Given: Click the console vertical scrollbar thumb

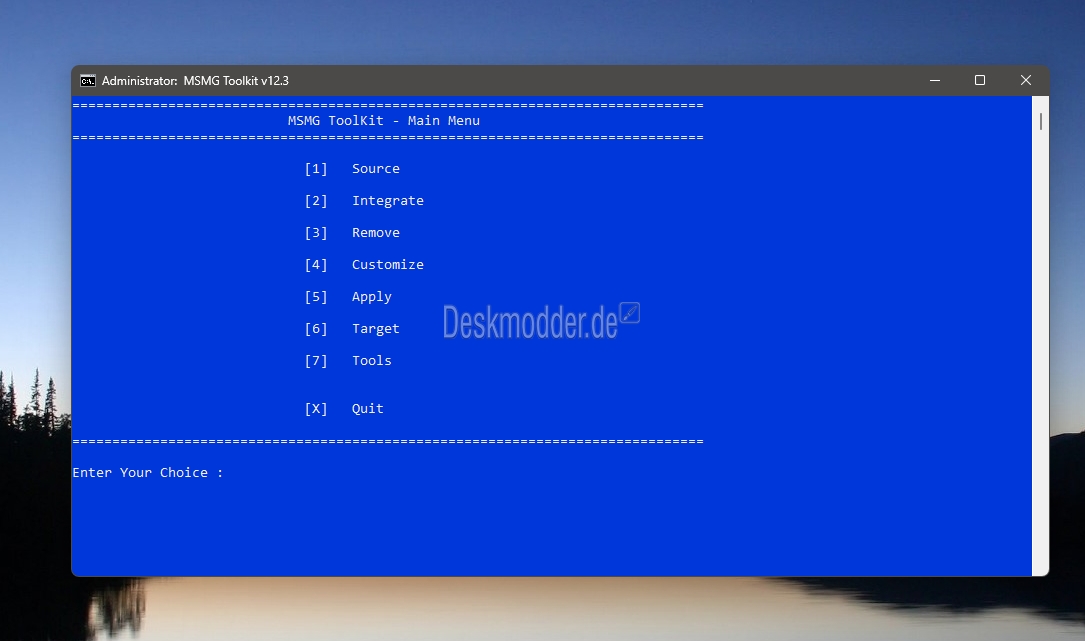Looking at the screenshot, I should pyautogui.click(x=1041, y=121).
